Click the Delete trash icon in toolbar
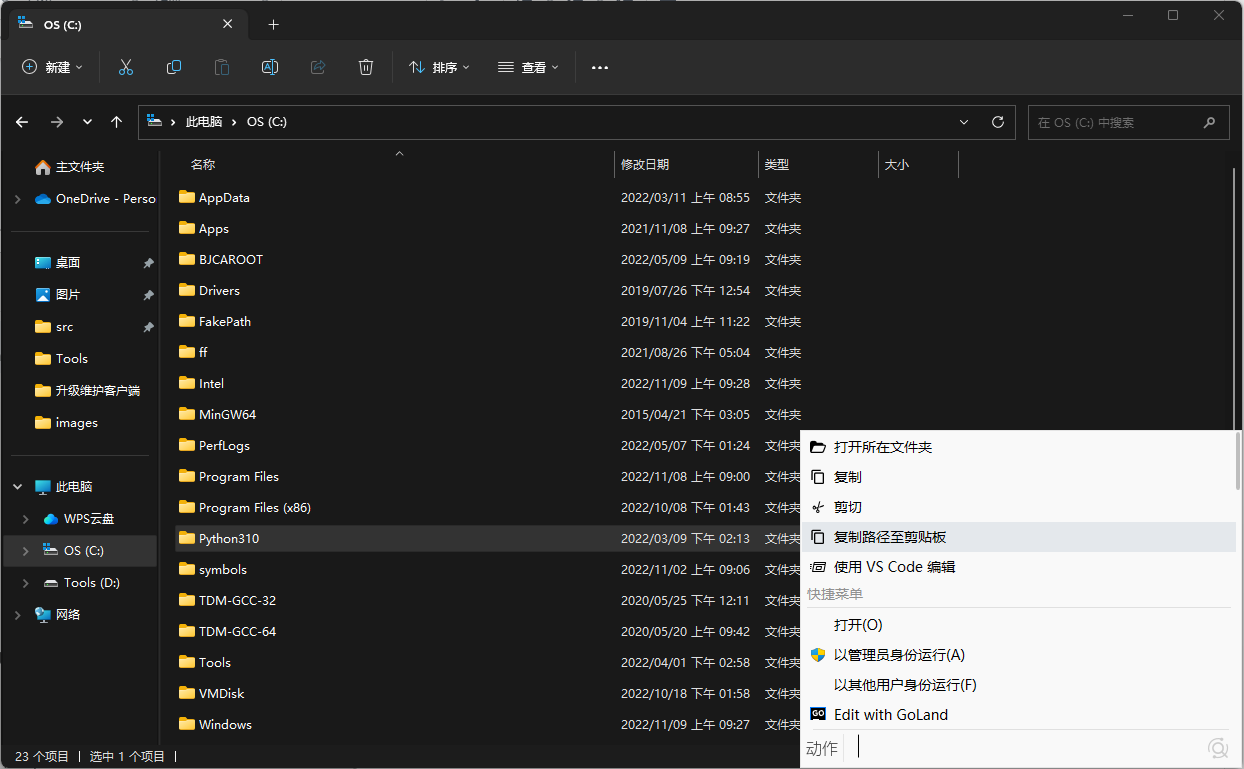This screenshot has height=769, width=1244. coord(366,67)
